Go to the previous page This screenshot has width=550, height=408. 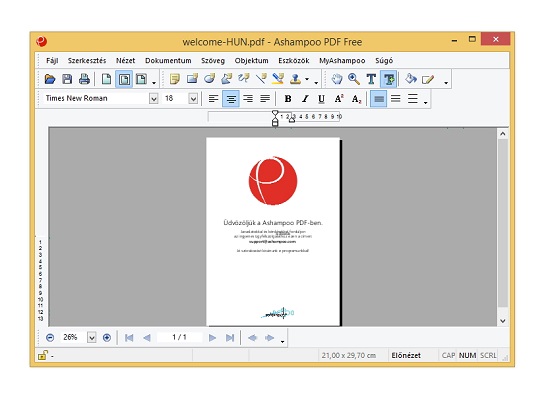coord(147,338)
